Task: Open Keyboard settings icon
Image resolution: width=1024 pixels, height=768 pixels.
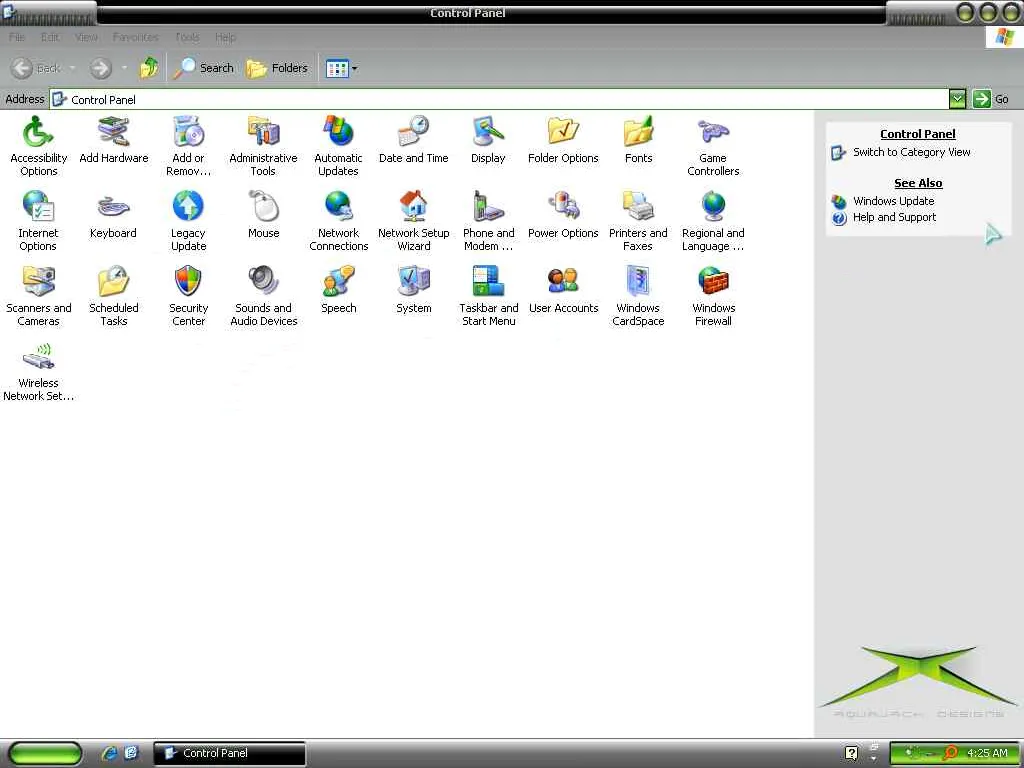Action: [113, 214]
